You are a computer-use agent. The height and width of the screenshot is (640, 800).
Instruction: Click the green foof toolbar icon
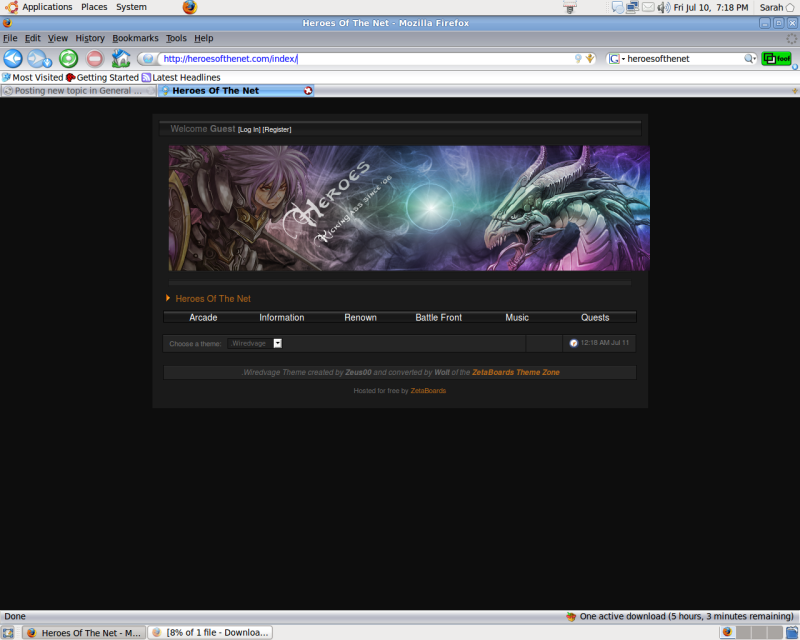[x=776, y=59]
